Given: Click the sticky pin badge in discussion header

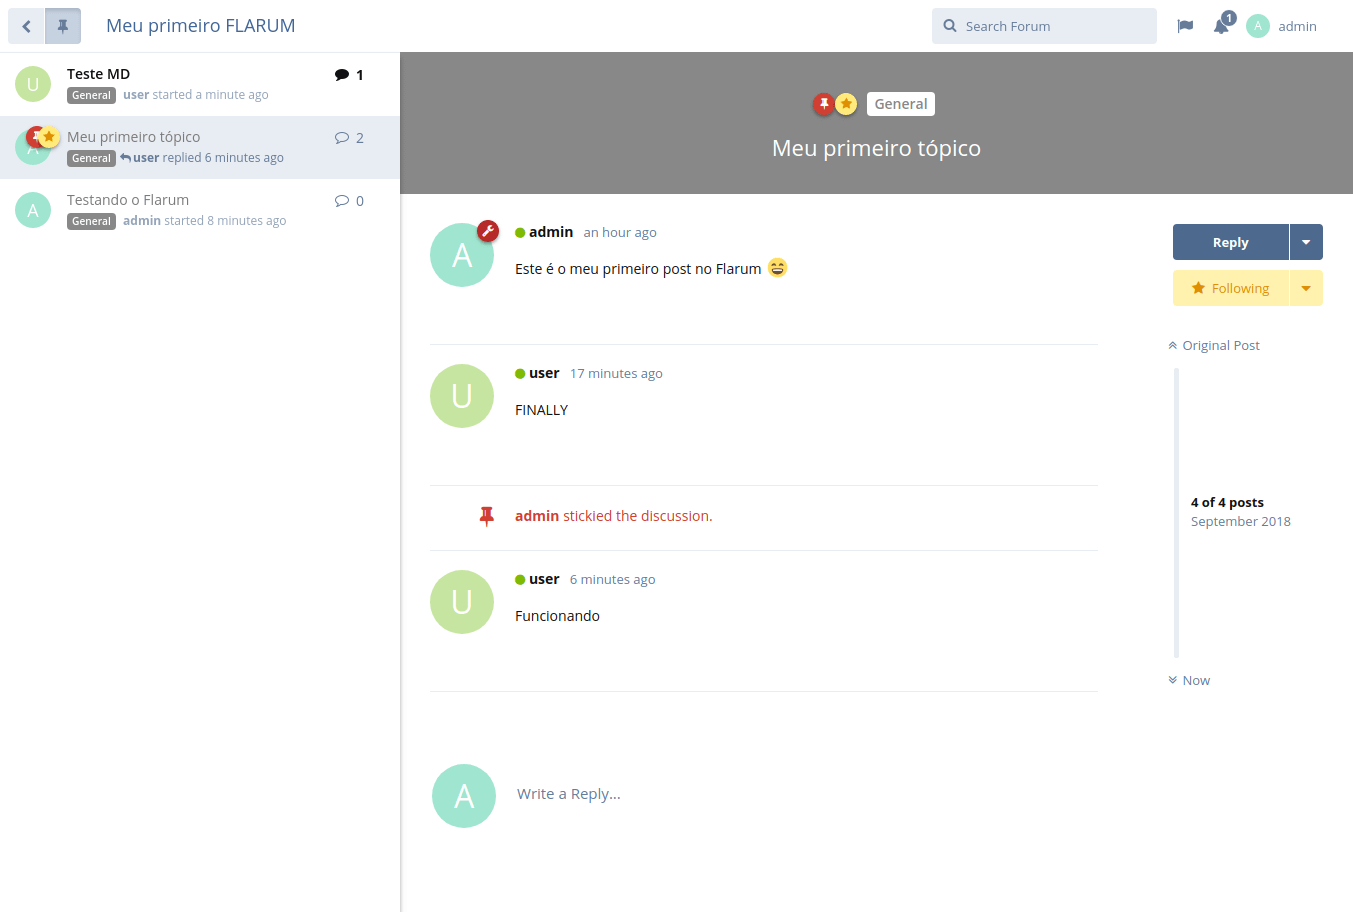Looking at the screenshot, I should tap(824, 104).
